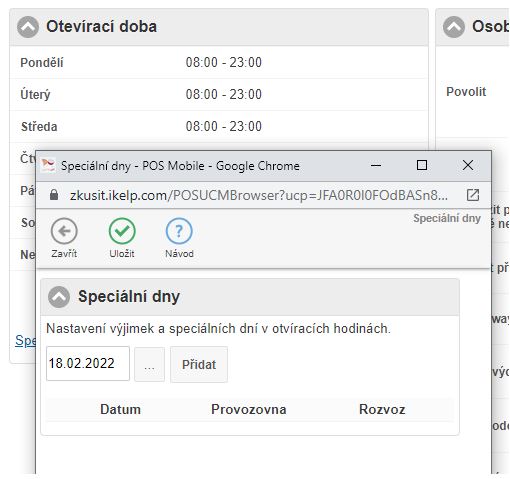Viewport: 510px width, 479px height.
Task: Click the address bar URL text
Action: point(259,195)
